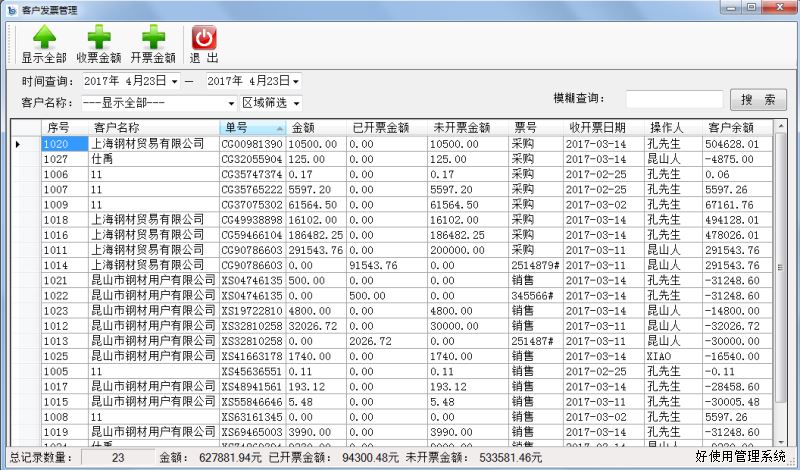Open the end date dropdown
This screenshot has height=470, width=800.
tap(296, 80)
